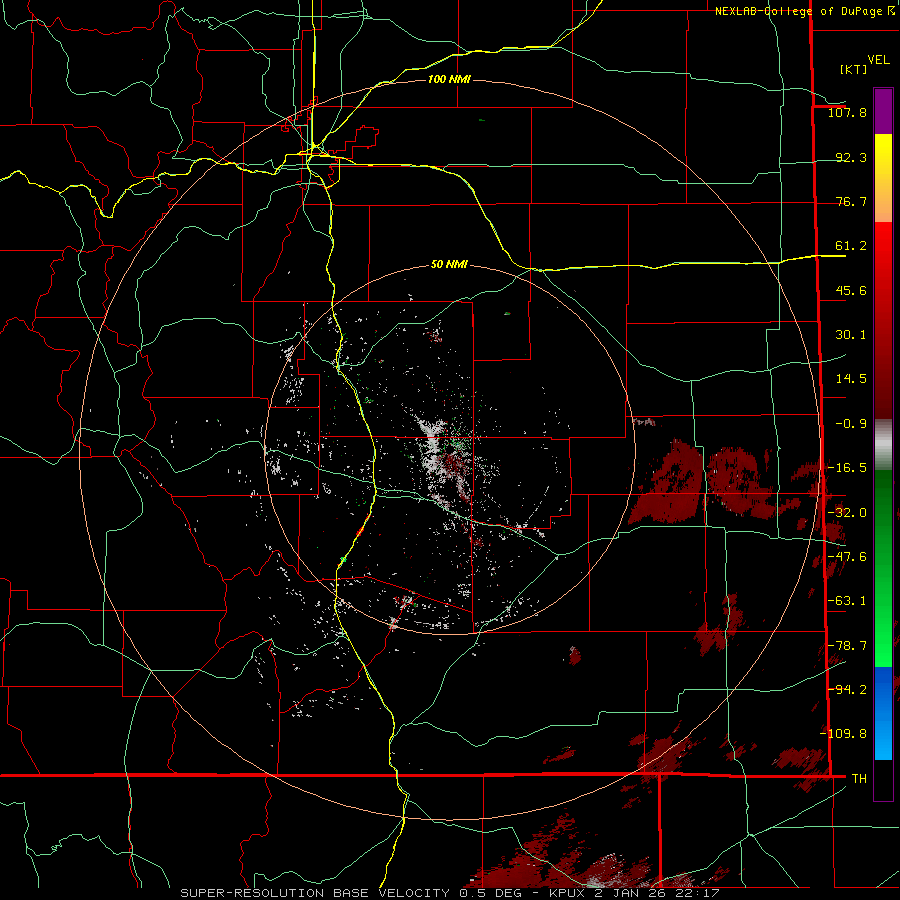Click the 14.5 velocity scale value
Image resolution: width=900 pixels, height=900 pixels.
tap(851, 379)
